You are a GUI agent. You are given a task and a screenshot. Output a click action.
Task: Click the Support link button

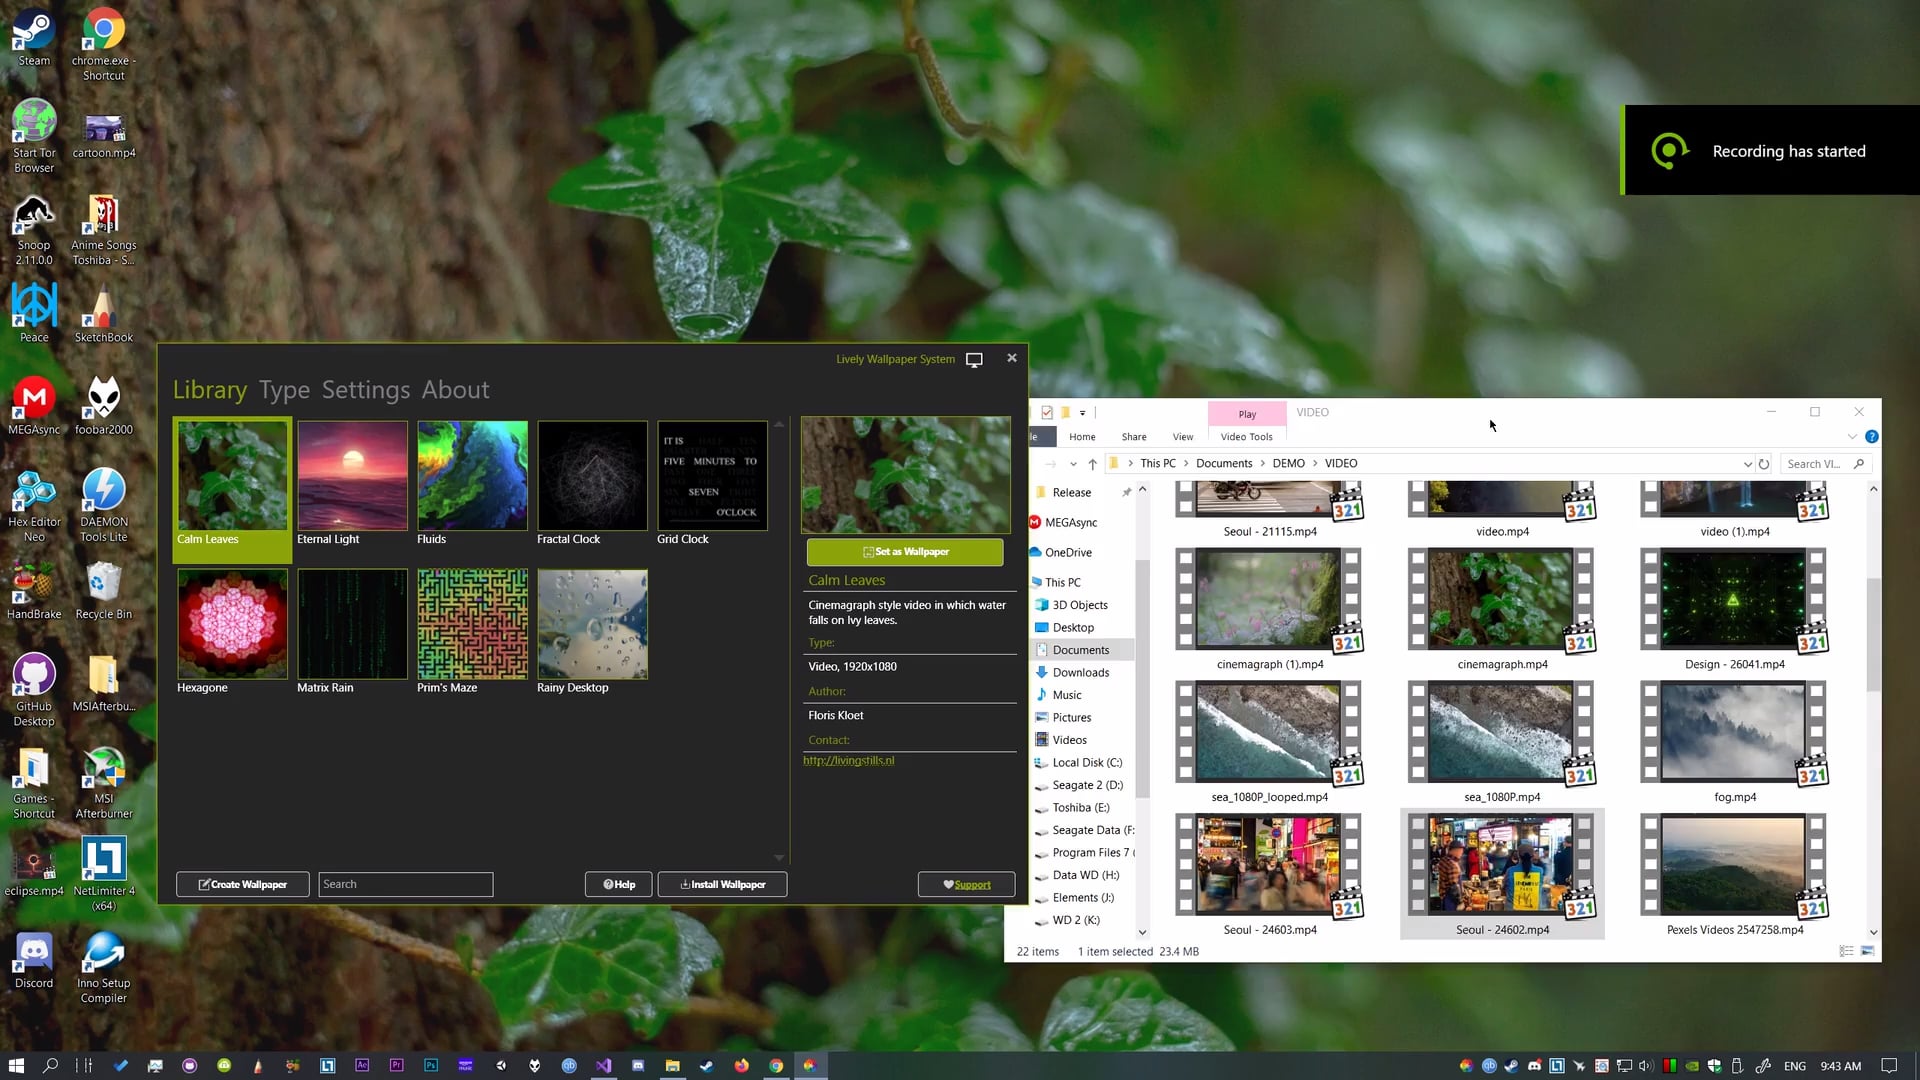point(966,885)
